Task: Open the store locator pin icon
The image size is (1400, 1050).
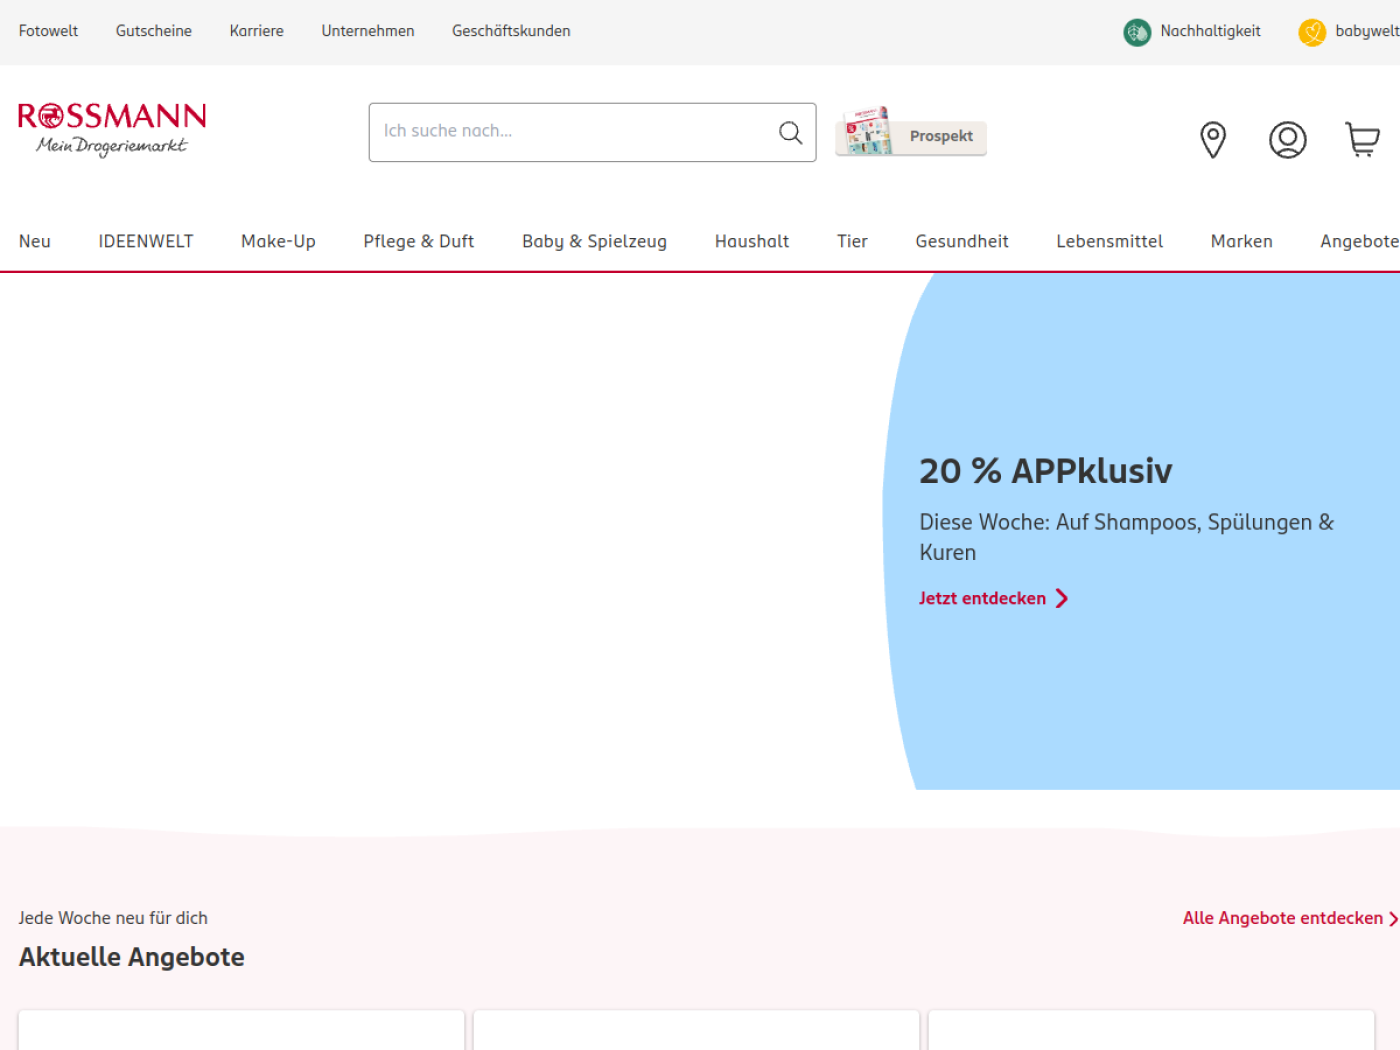Action: click(1213, 140)
